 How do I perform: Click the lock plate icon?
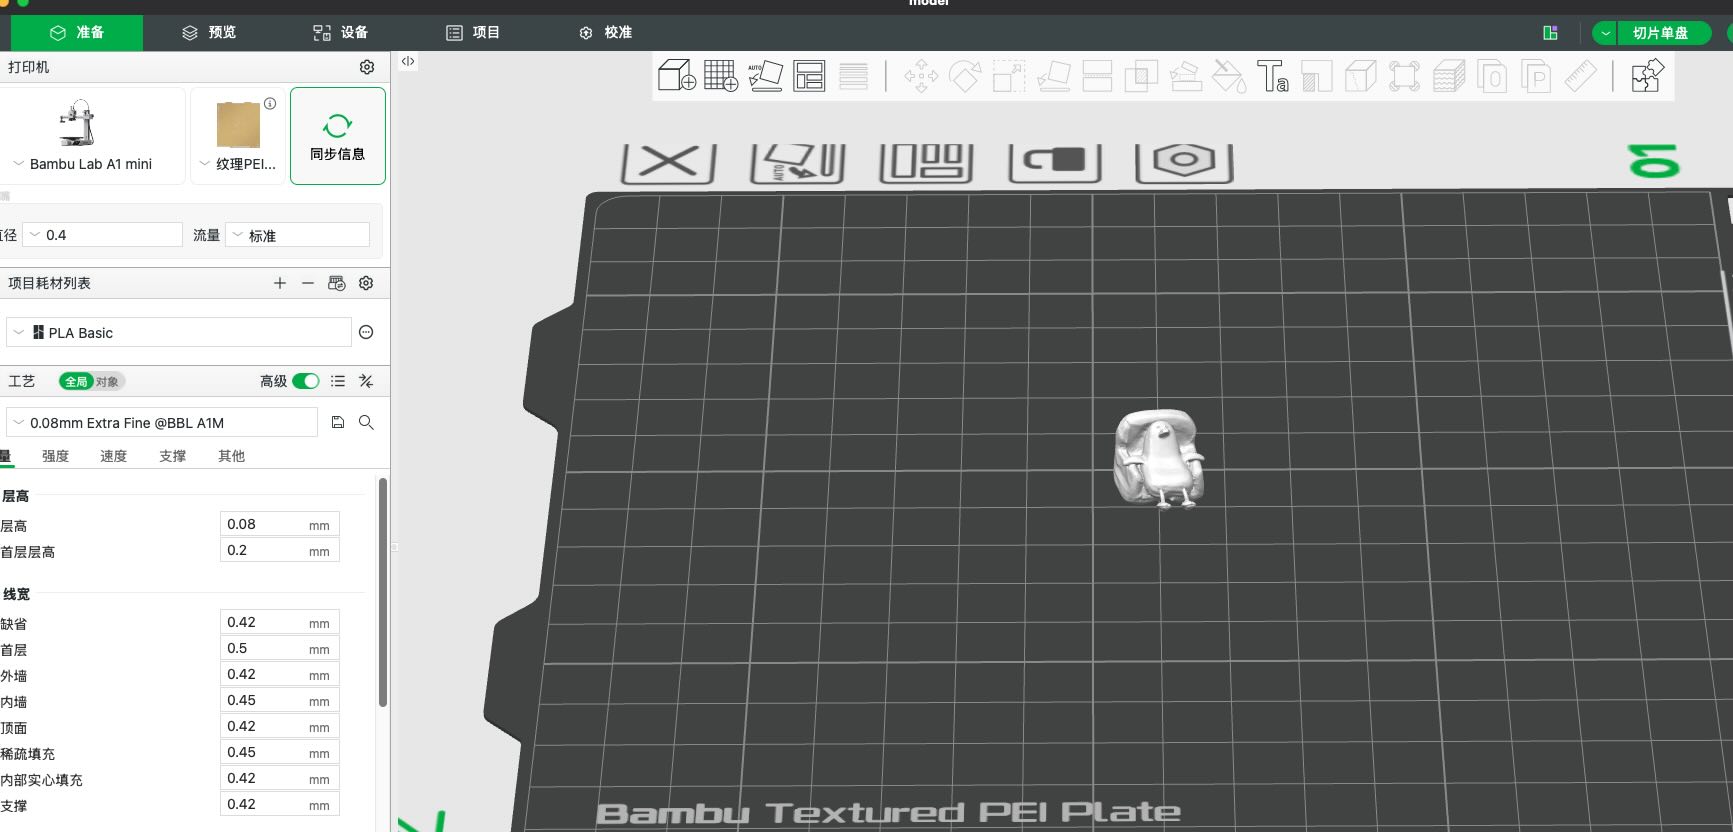[x=1055, y=162]
